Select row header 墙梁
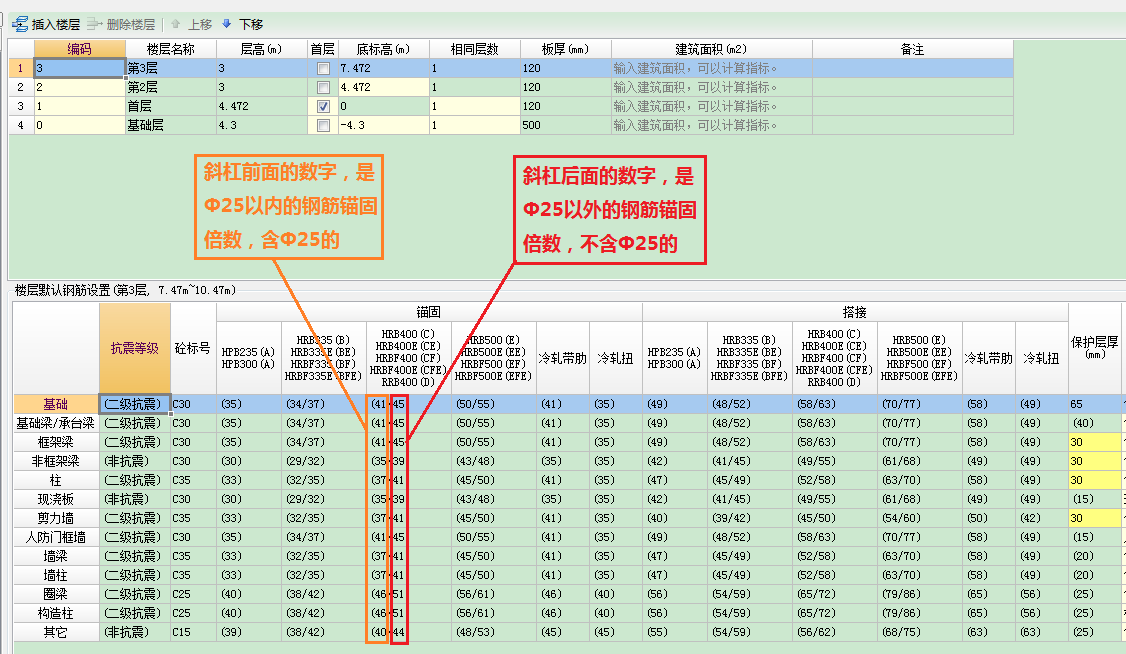Viewport: 1126px width, 654px height. [56, 556]
